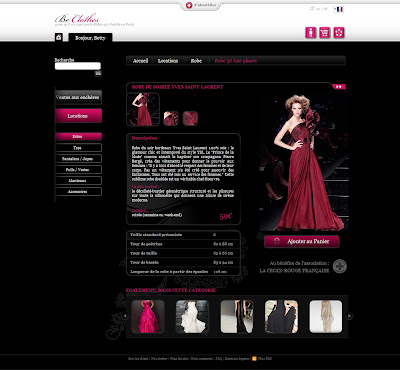Click the Be Clothes logo
Image resolution: width=400 pixels, height=370 pixels.
point(77,18)
